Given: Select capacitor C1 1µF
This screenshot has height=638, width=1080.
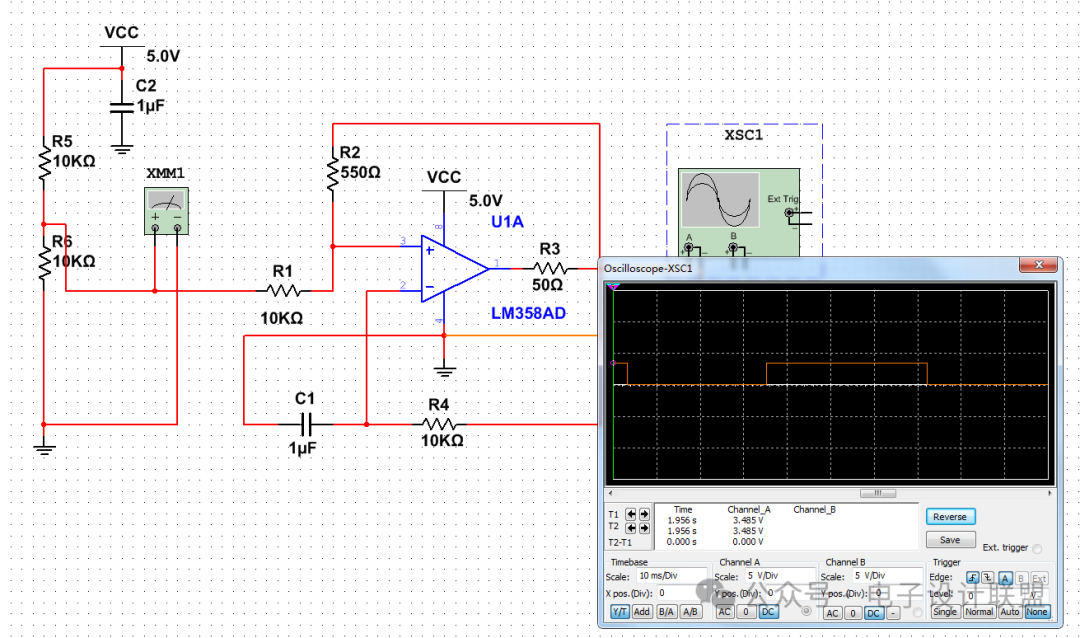Looking at the screenshot, I should 305,424.
